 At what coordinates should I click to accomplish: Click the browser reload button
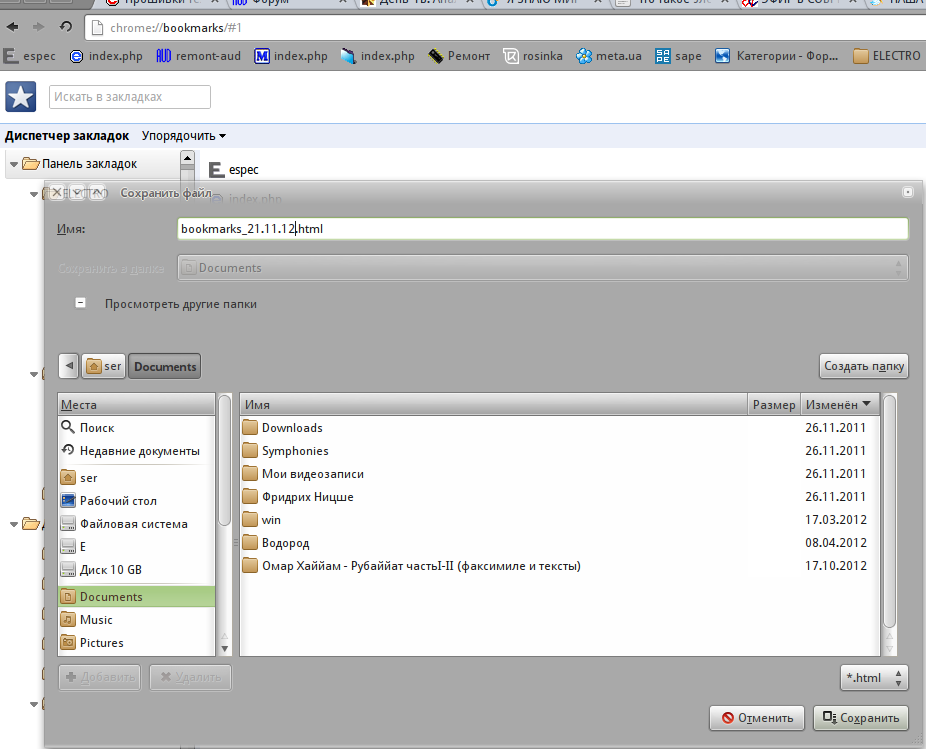coord(66,27)
